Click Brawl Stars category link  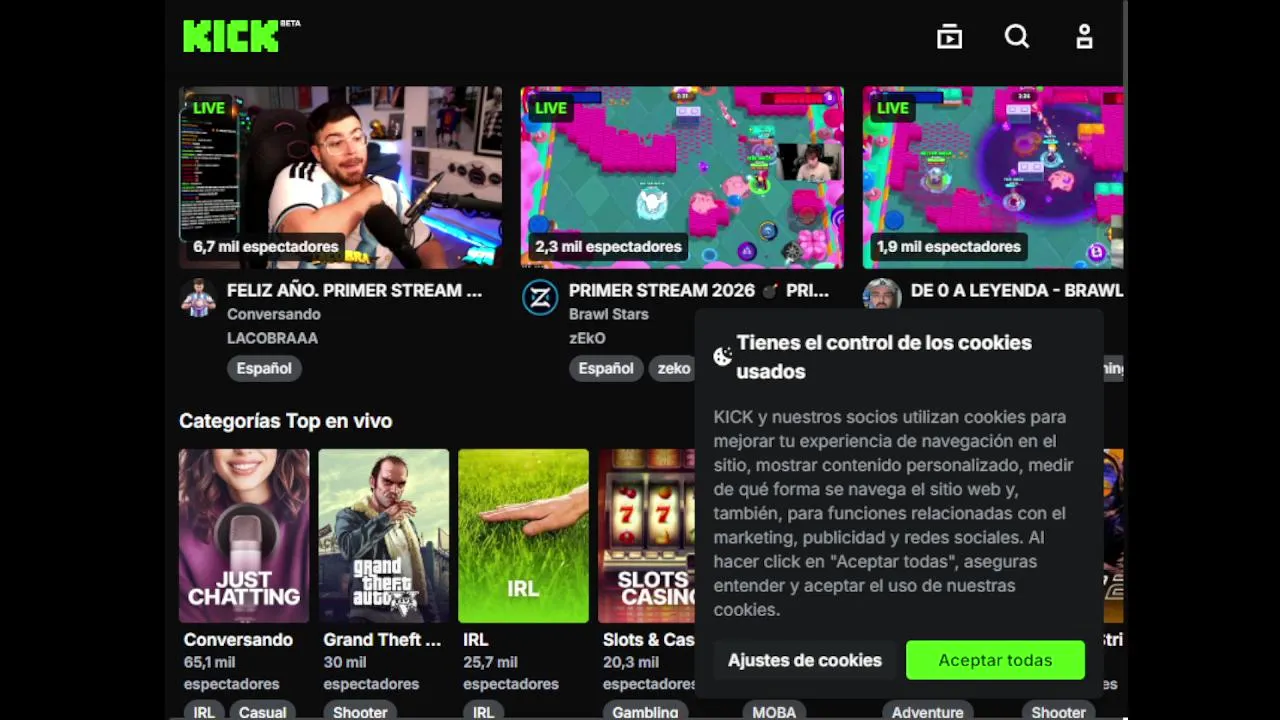click(609, 314)
